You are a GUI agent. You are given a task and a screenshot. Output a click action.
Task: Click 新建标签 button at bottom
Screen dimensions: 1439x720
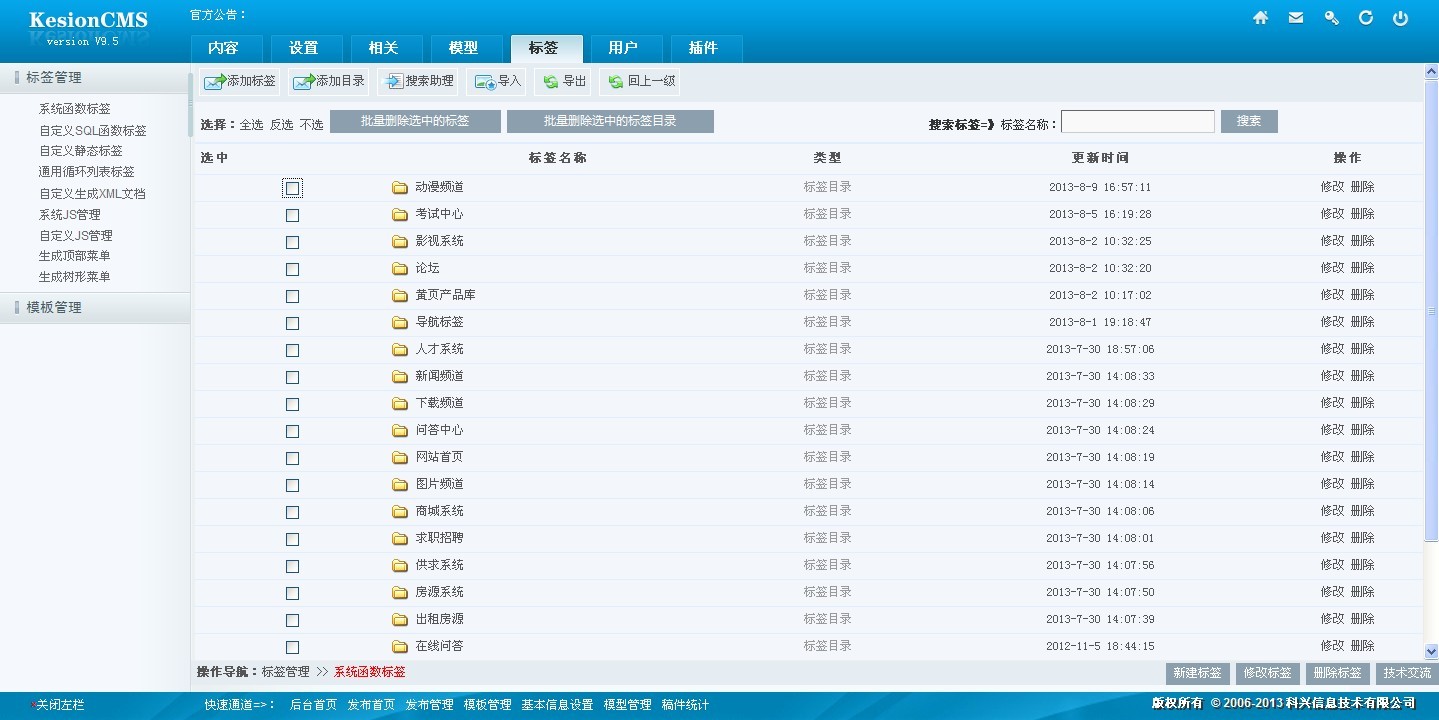click(1197, 673)
